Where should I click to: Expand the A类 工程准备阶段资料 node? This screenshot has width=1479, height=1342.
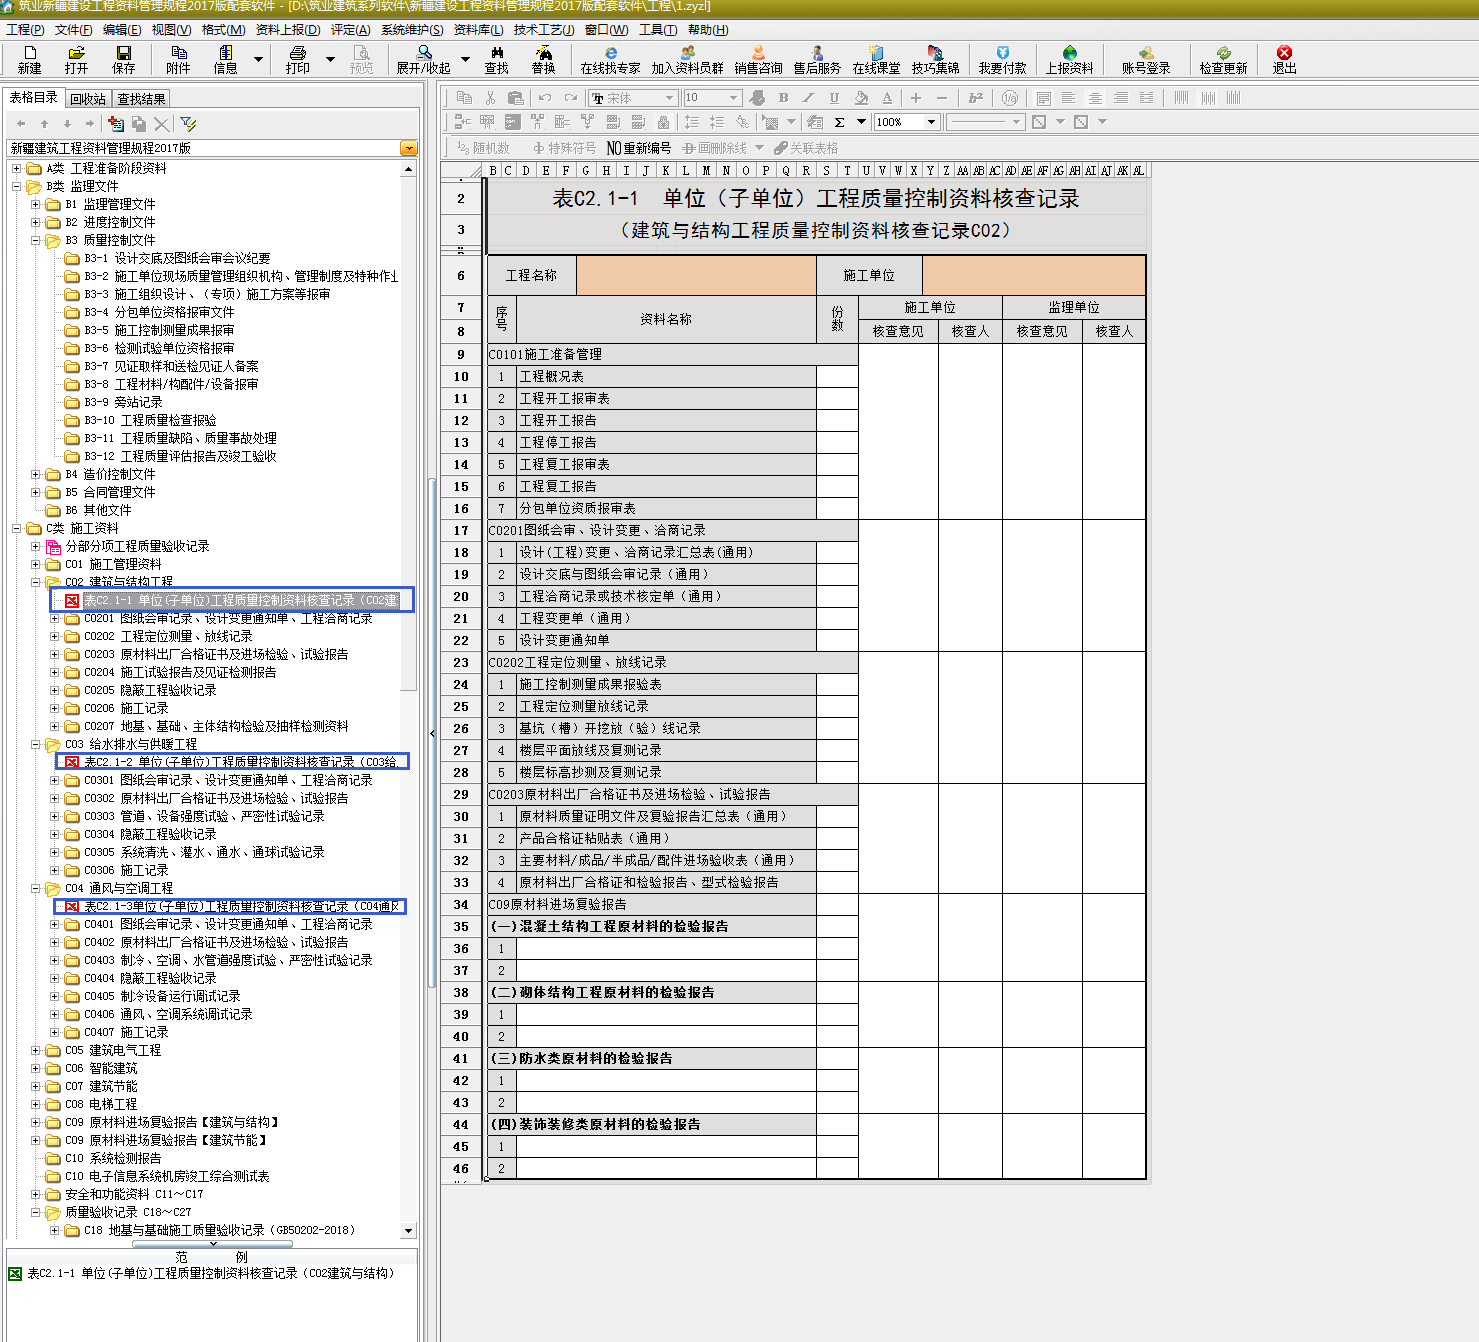17,168
